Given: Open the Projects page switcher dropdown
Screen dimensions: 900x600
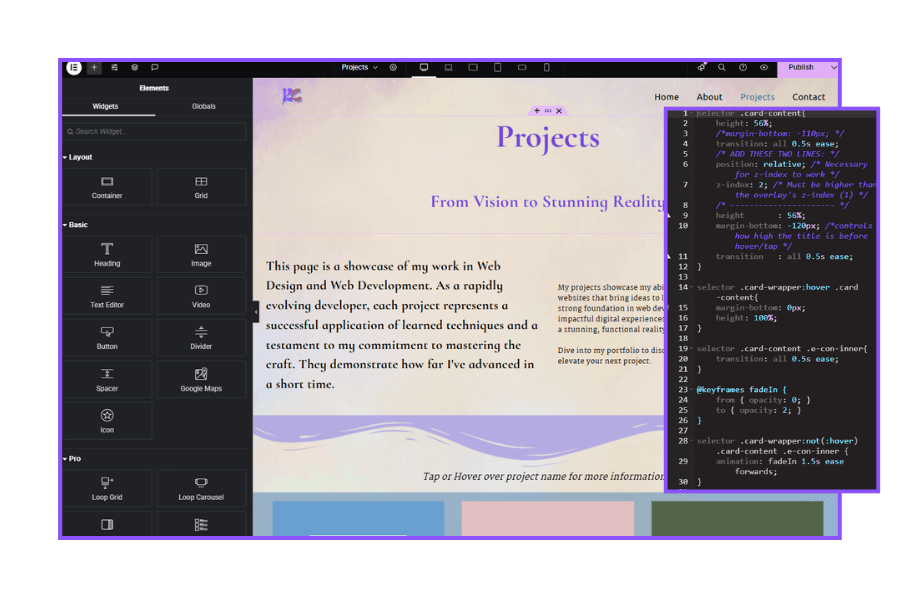Looking at the screenshot, I should click(x=360, y=67).
